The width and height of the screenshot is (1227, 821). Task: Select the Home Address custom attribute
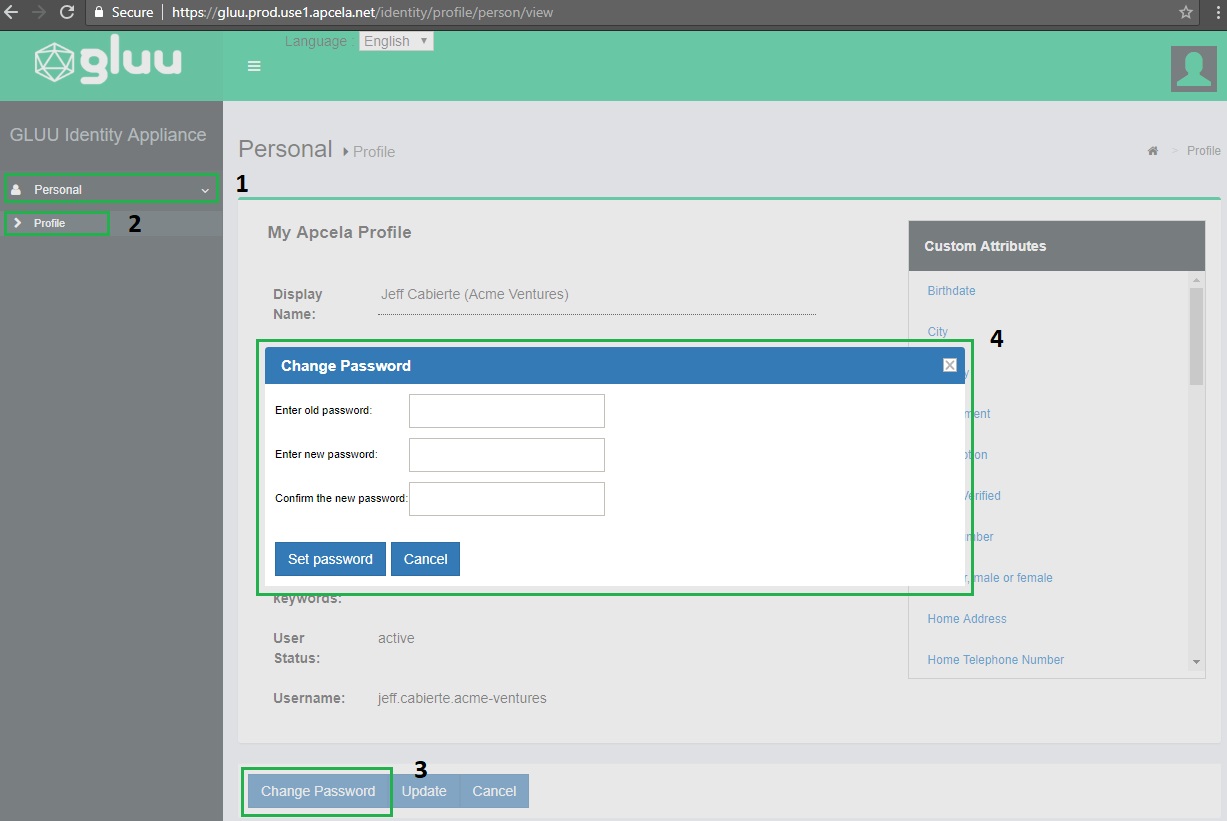(967, 619)
